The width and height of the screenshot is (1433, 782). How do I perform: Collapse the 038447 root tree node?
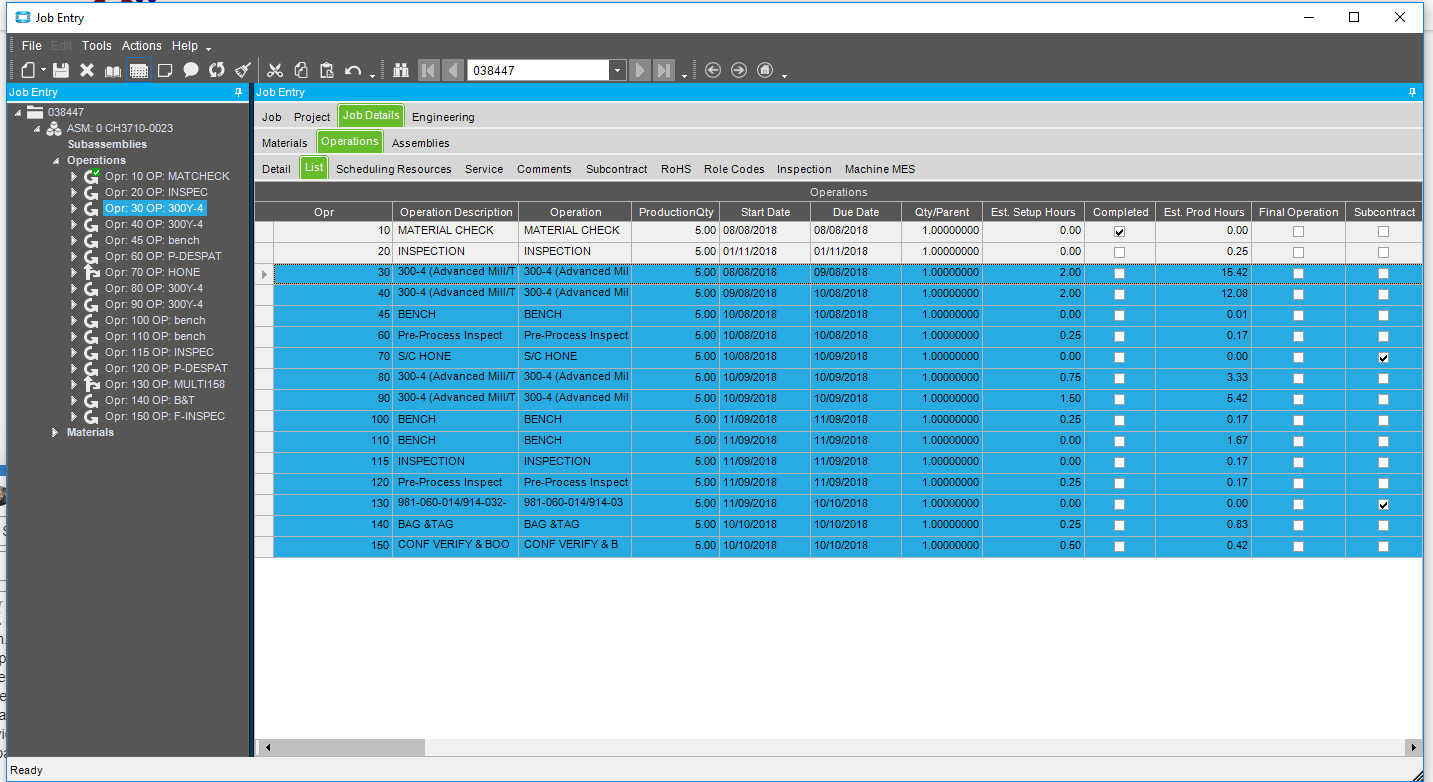pos(18,112)
